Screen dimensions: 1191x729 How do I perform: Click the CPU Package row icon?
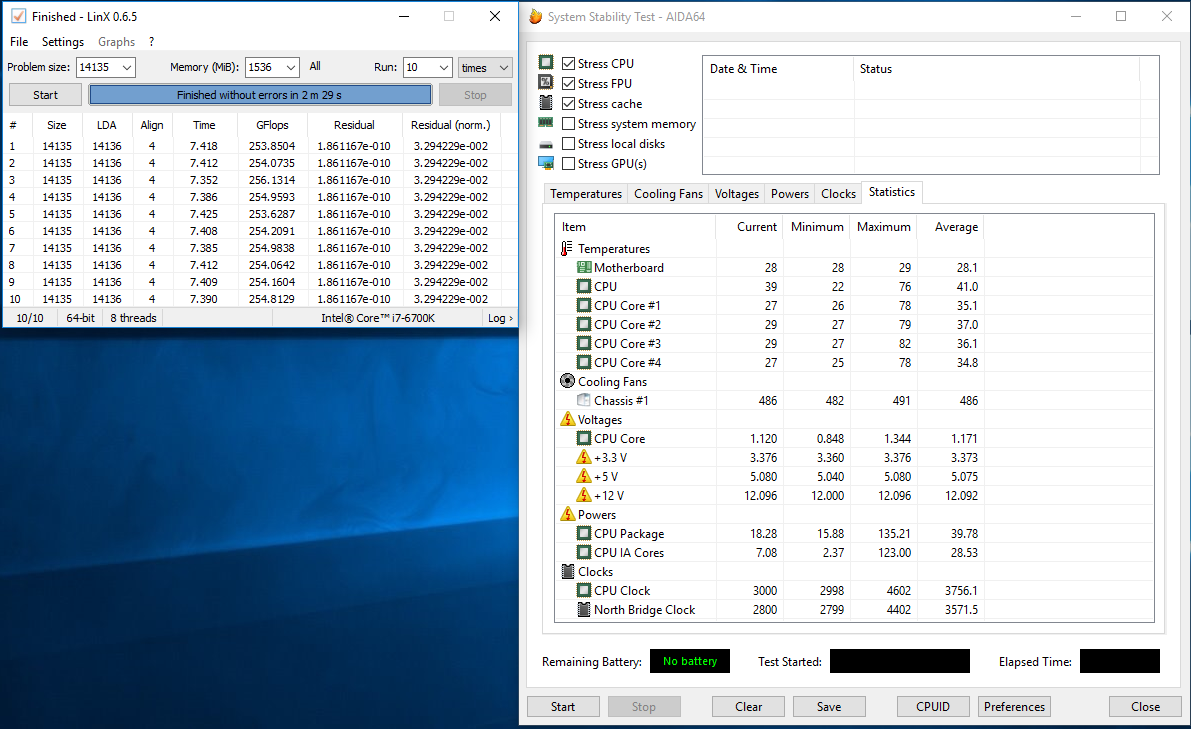click(x=583, y=533)
